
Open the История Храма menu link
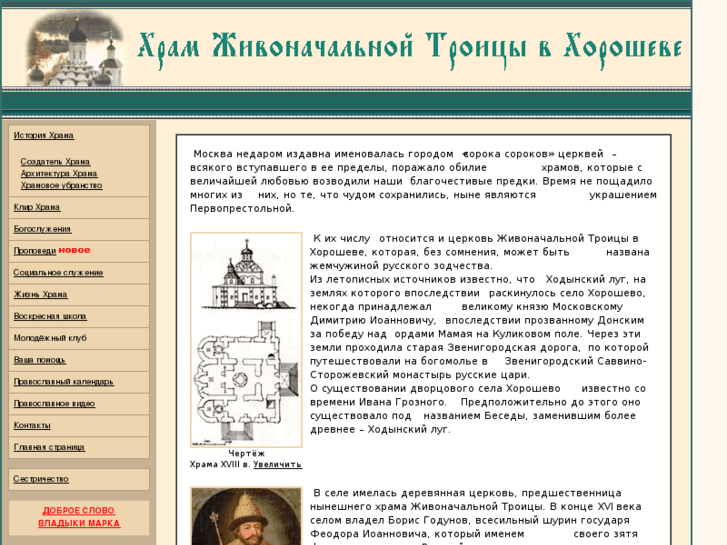point(44,135)
